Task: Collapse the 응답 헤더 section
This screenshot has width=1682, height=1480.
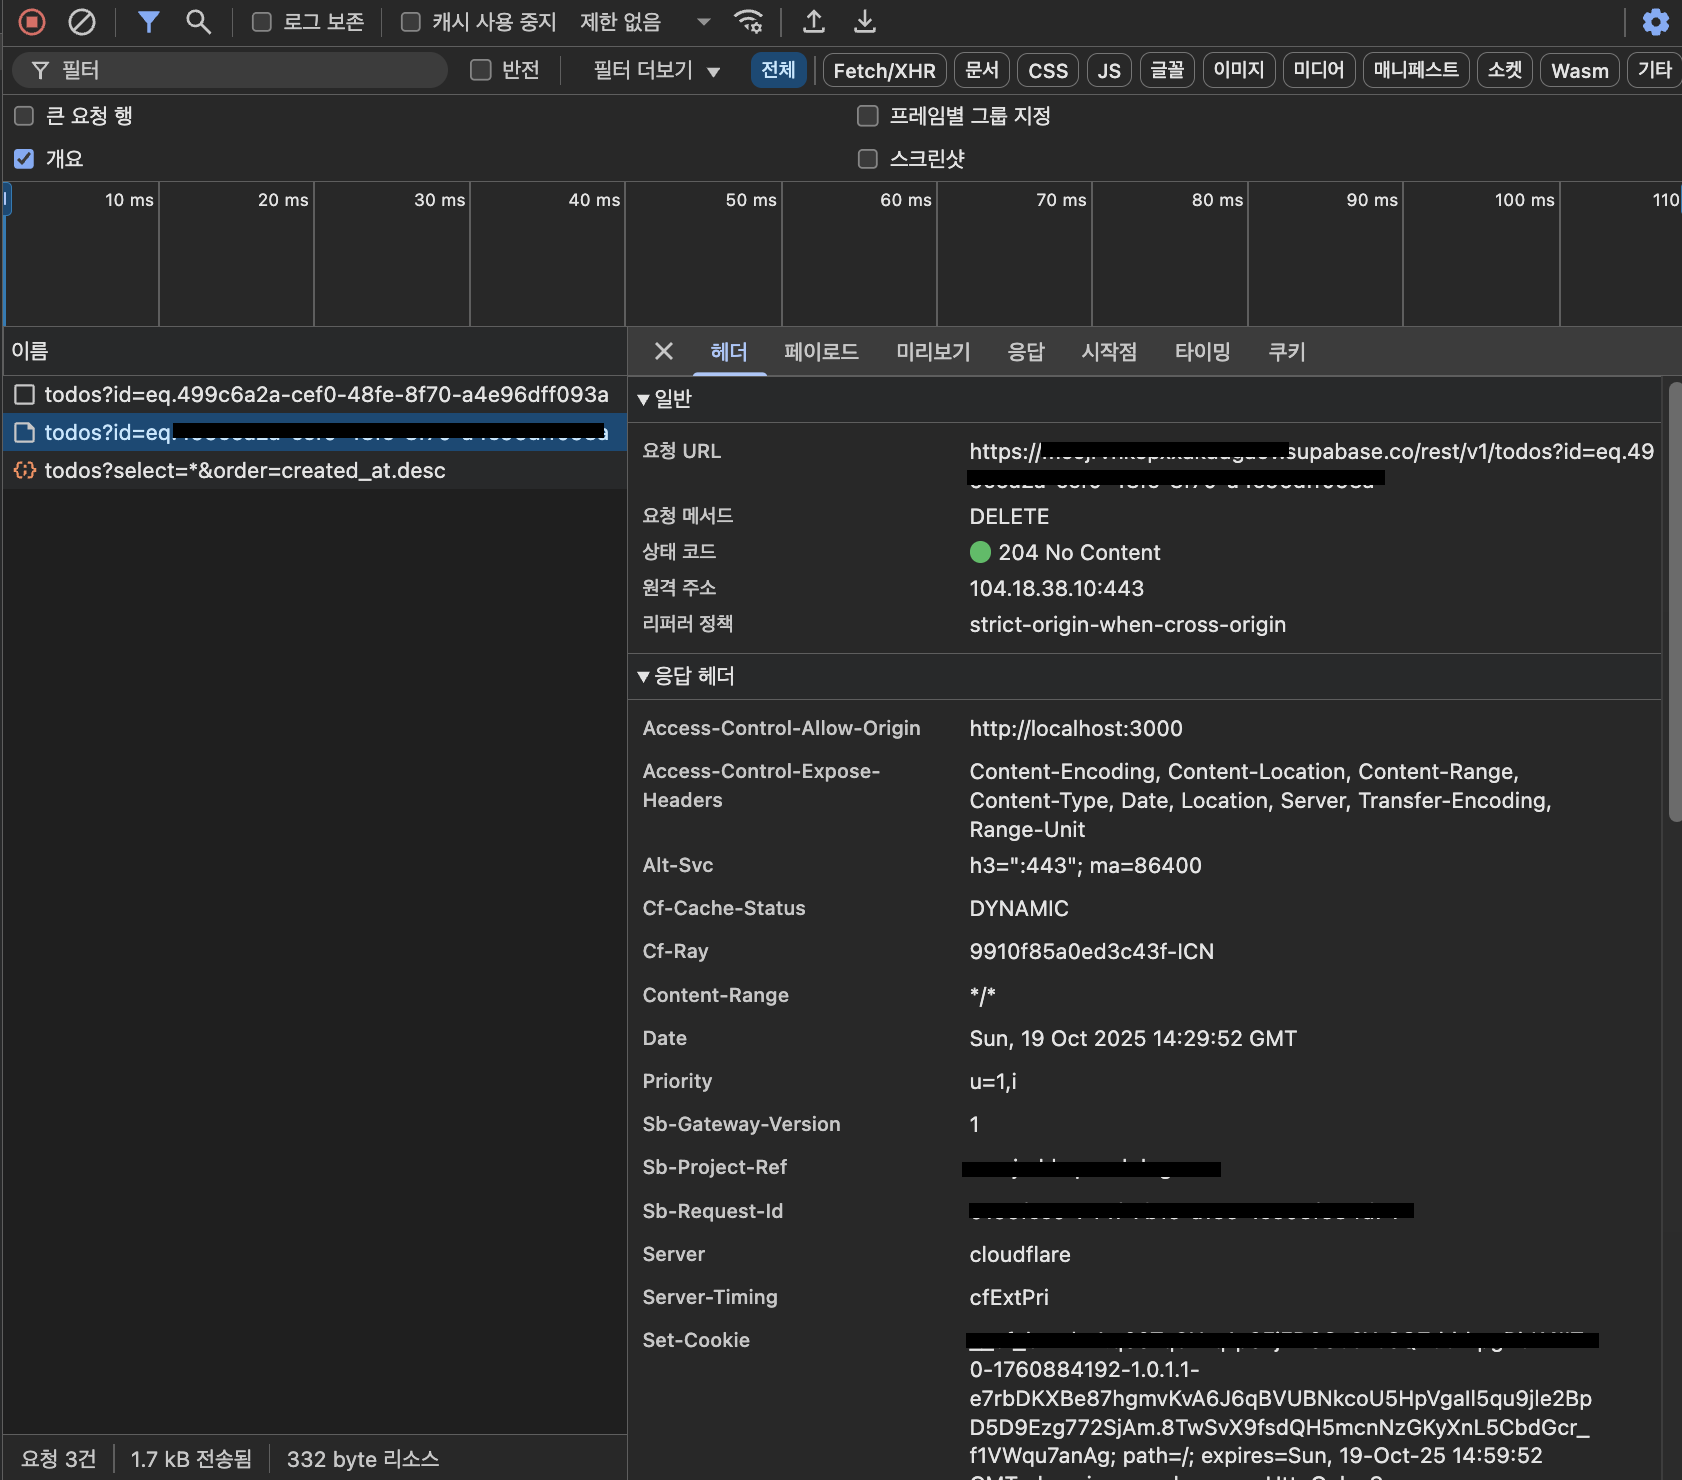Action: (x=686, y=676)
